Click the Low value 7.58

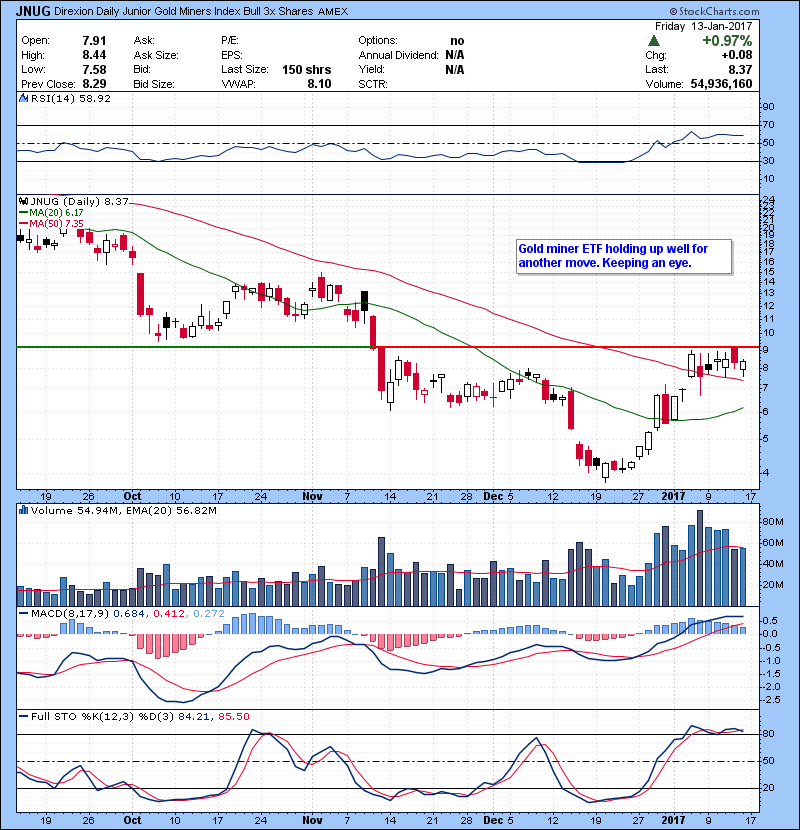tap(94, 70)
